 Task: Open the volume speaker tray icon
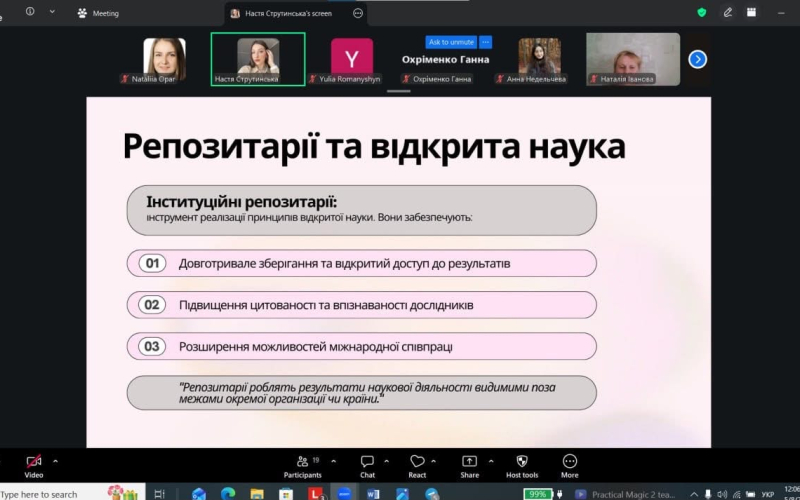point(722,494)
